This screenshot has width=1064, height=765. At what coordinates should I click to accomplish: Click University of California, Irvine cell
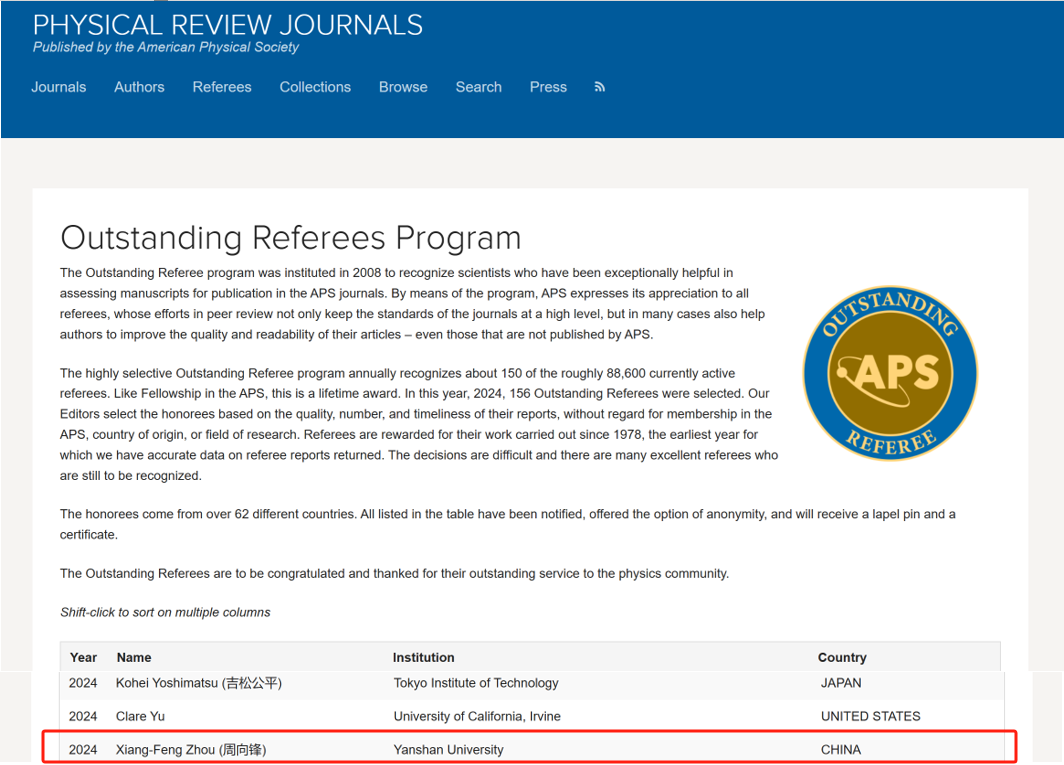pyautogui.click(x=477, y=716)
